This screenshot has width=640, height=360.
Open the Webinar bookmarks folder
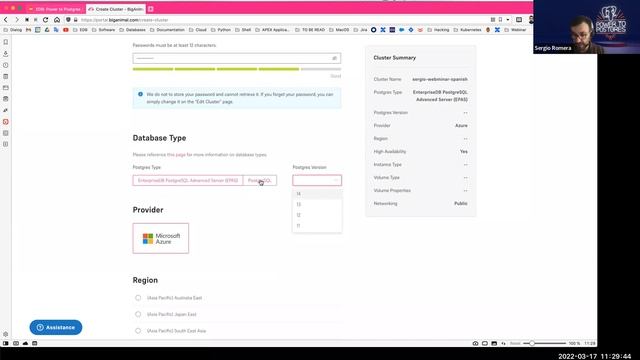(515, 30)
